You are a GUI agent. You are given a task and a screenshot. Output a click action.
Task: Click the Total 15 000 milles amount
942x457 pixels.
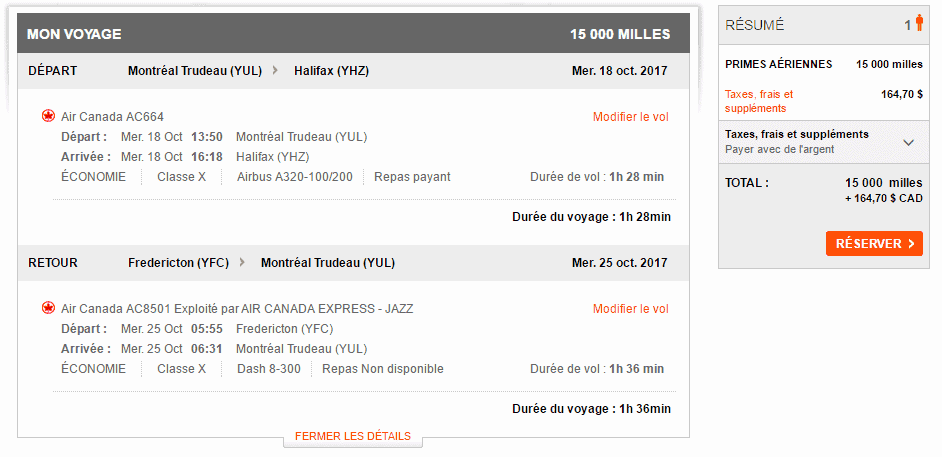(x=884, y=183)
